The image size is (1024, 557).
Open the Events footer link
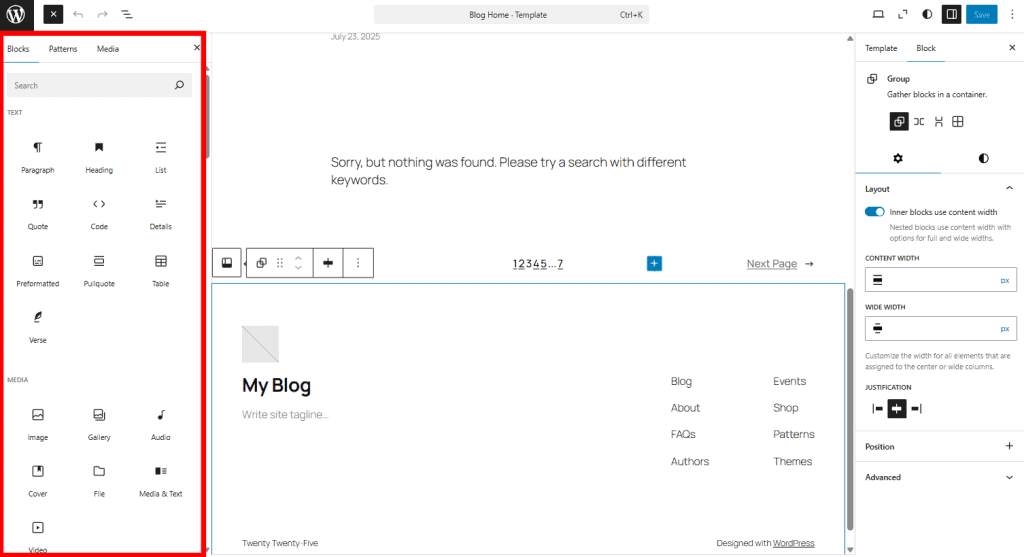(x=789, y=381)
